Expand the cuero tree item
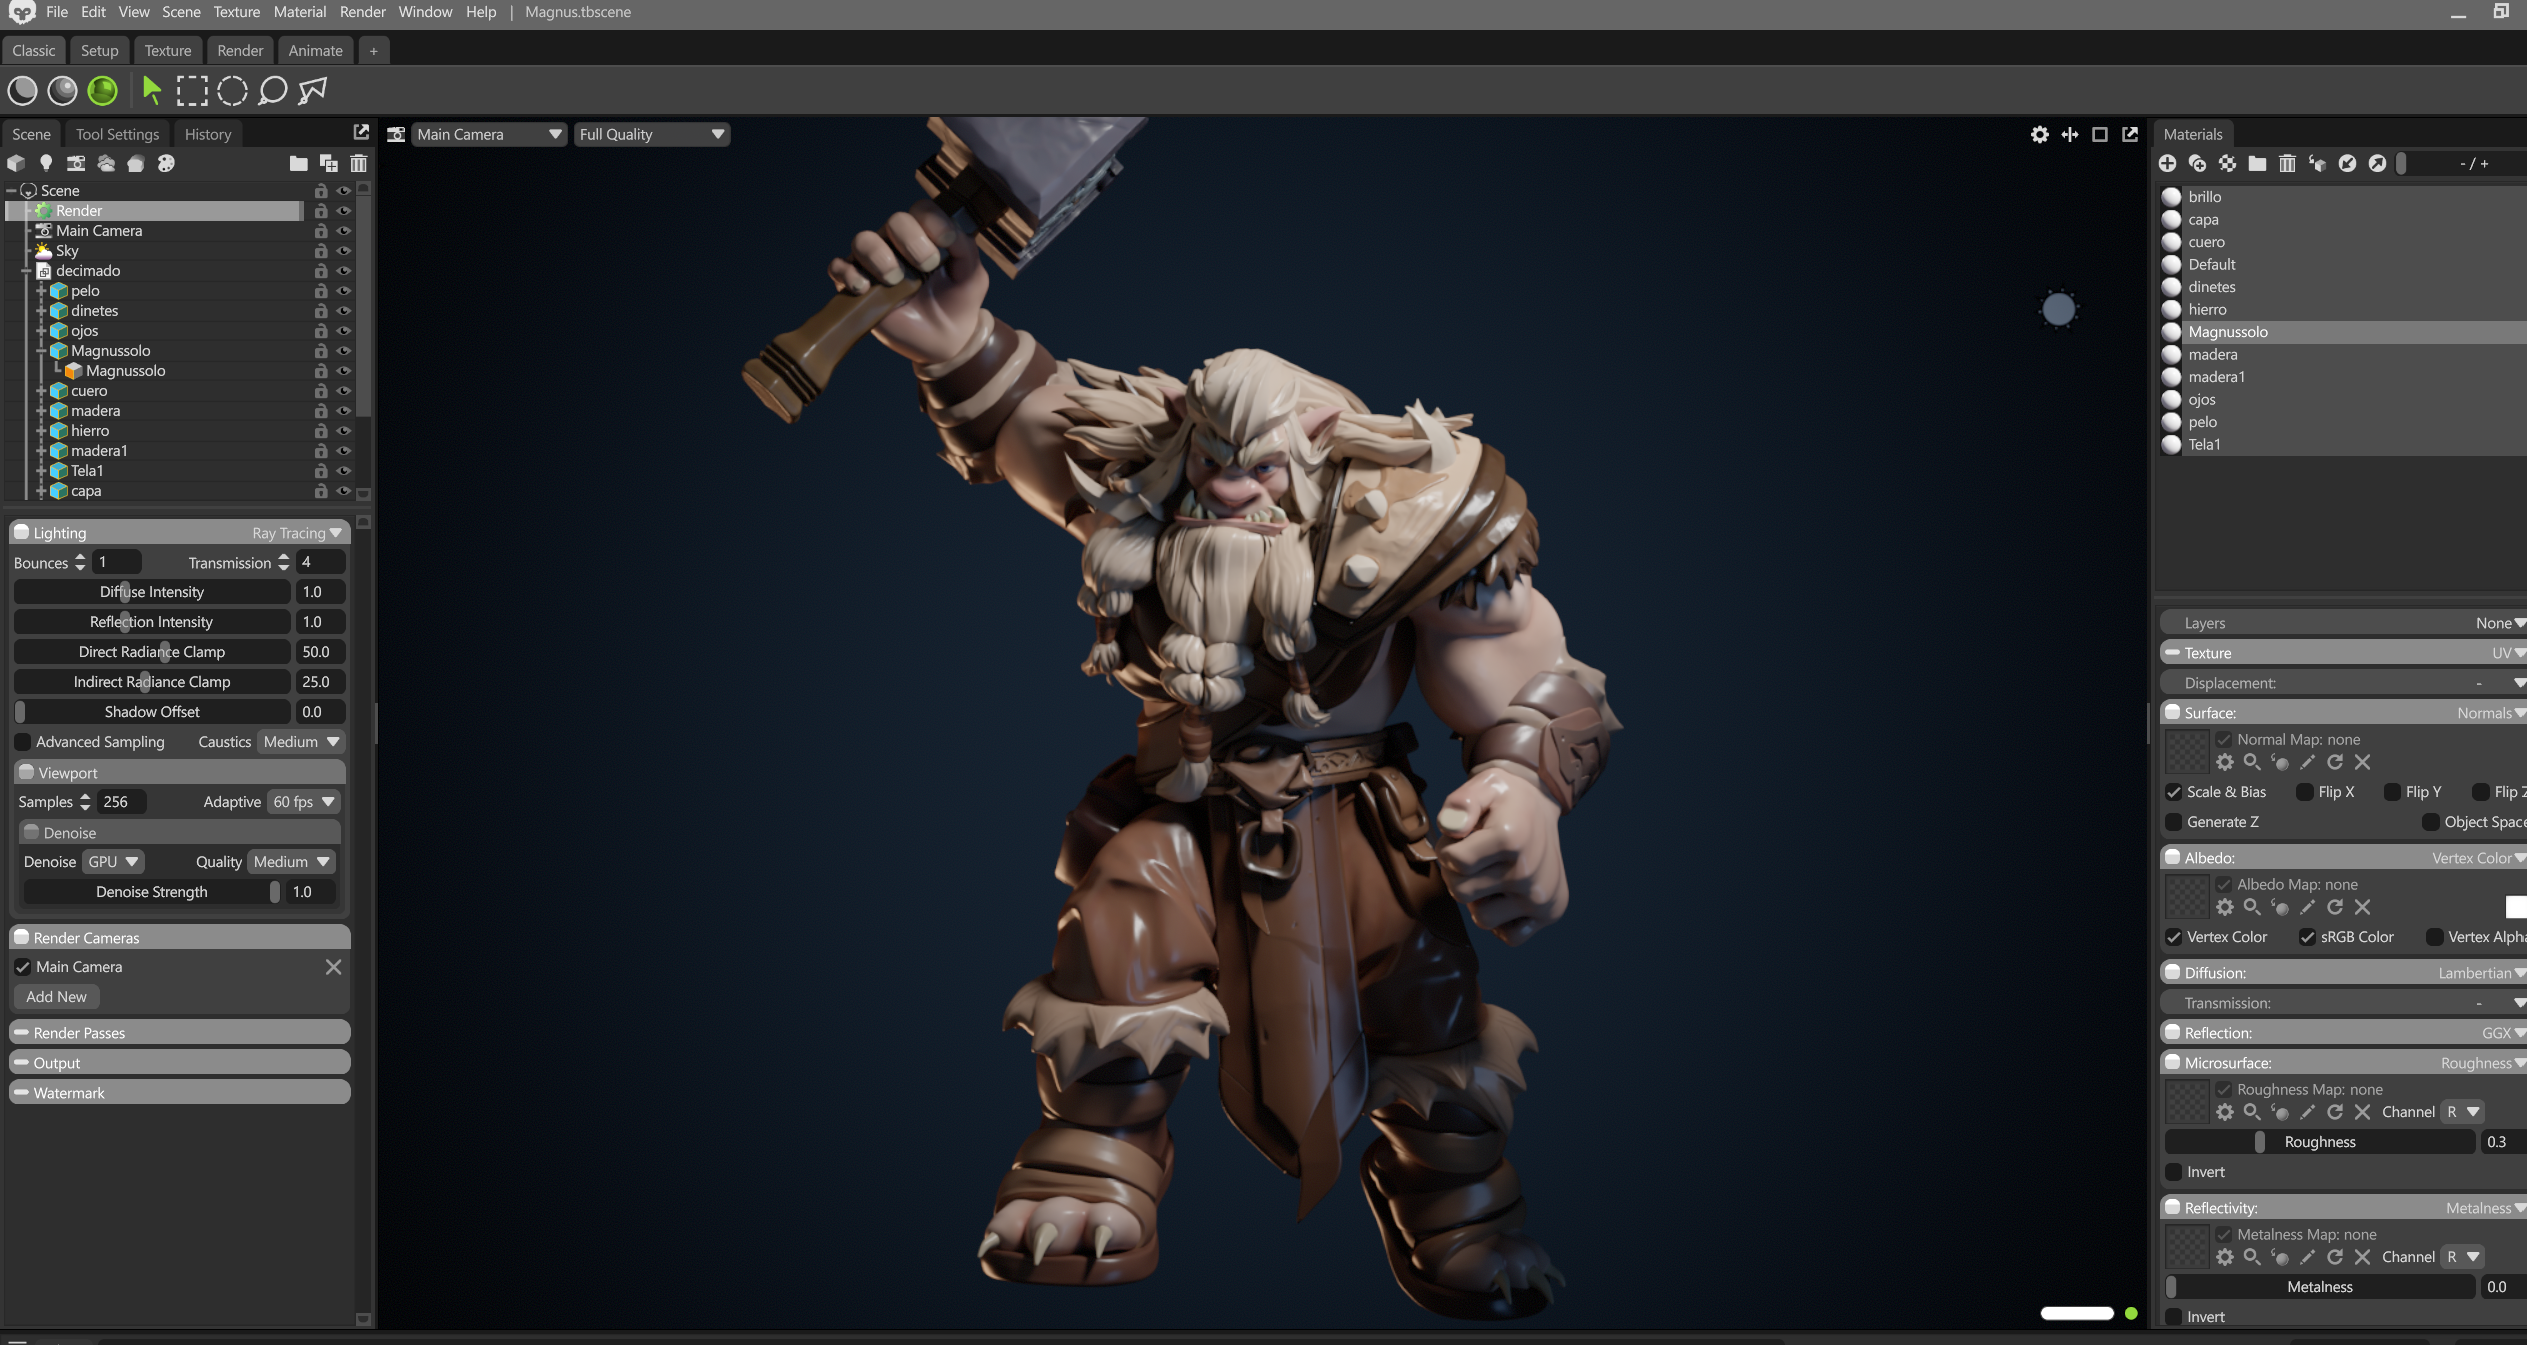 [x=42, y=391]
